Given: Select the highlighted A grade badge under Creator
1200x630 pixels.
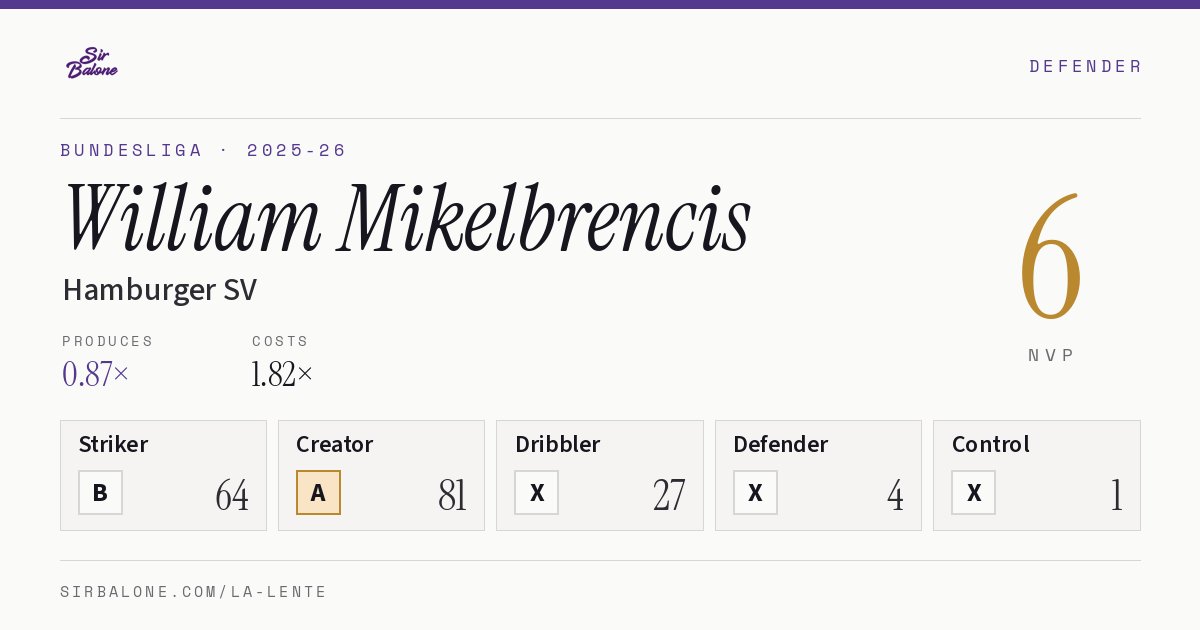Looking at the screenshot, I should (318, 492).
